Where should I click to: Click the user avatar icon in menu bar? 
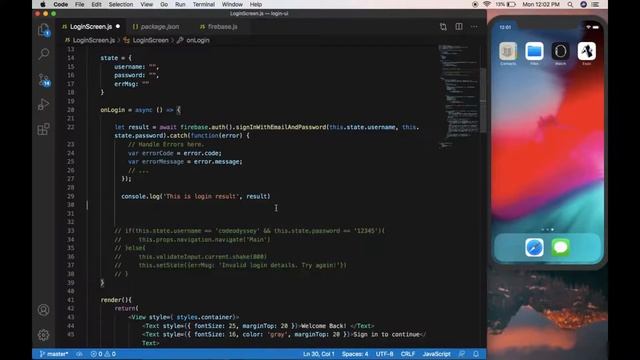[x=584, y=4]
